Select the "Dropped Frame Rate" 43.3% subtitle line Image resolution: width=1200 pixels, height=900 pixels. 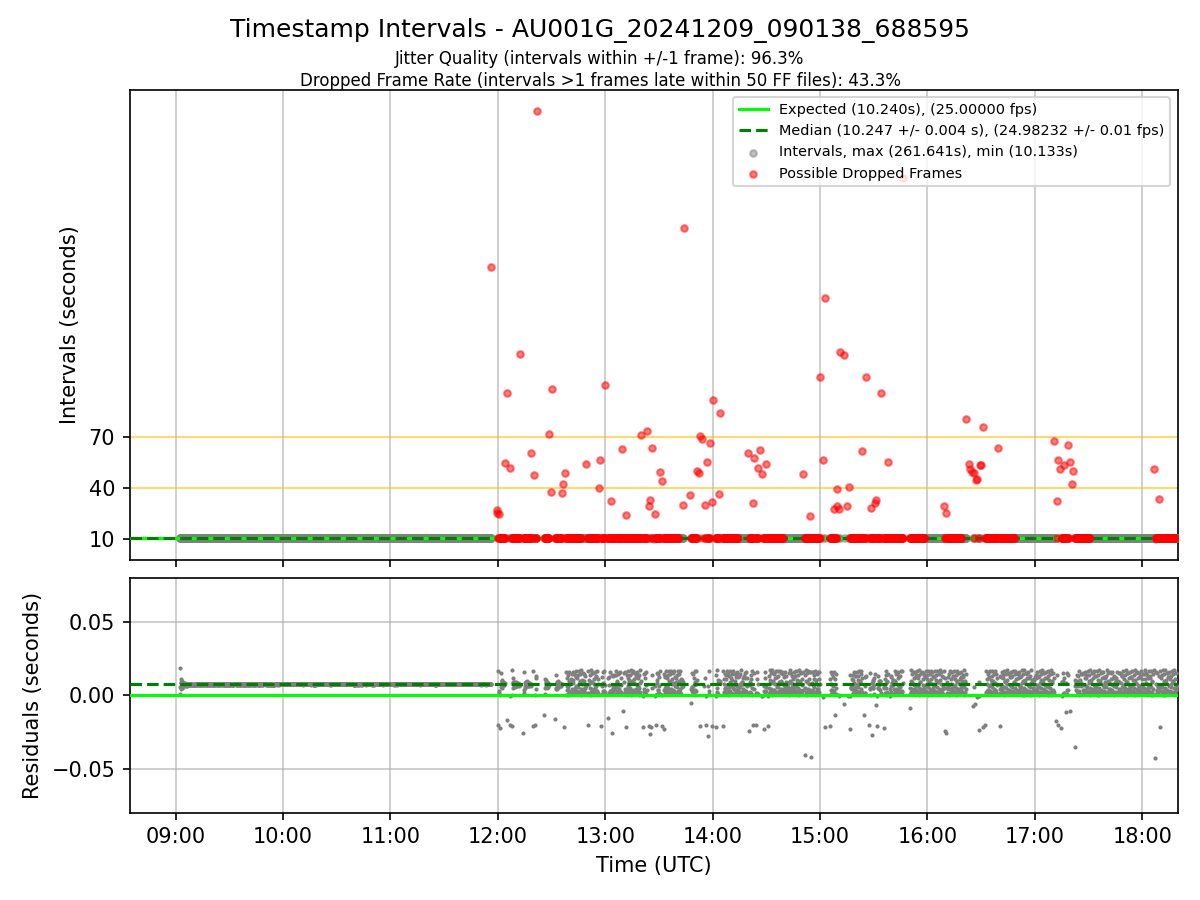point(600,80)
